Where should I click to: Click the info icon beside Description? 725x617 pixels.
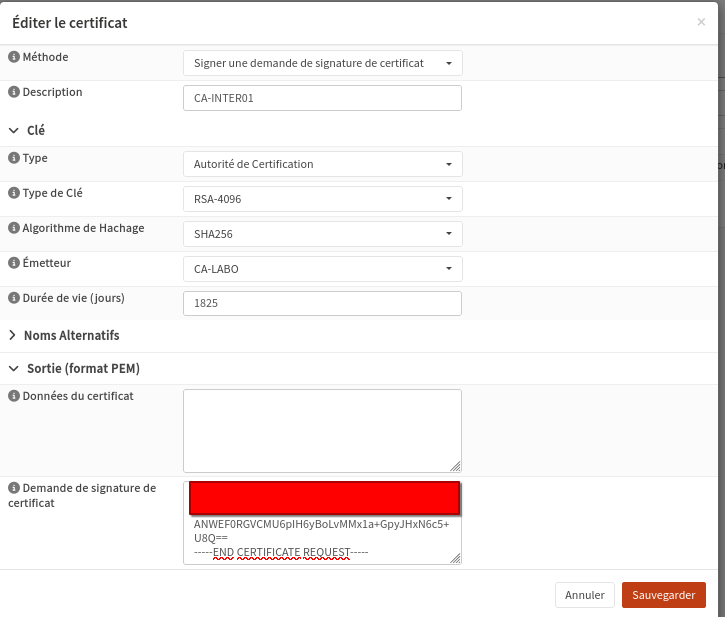tap(14, 93)
